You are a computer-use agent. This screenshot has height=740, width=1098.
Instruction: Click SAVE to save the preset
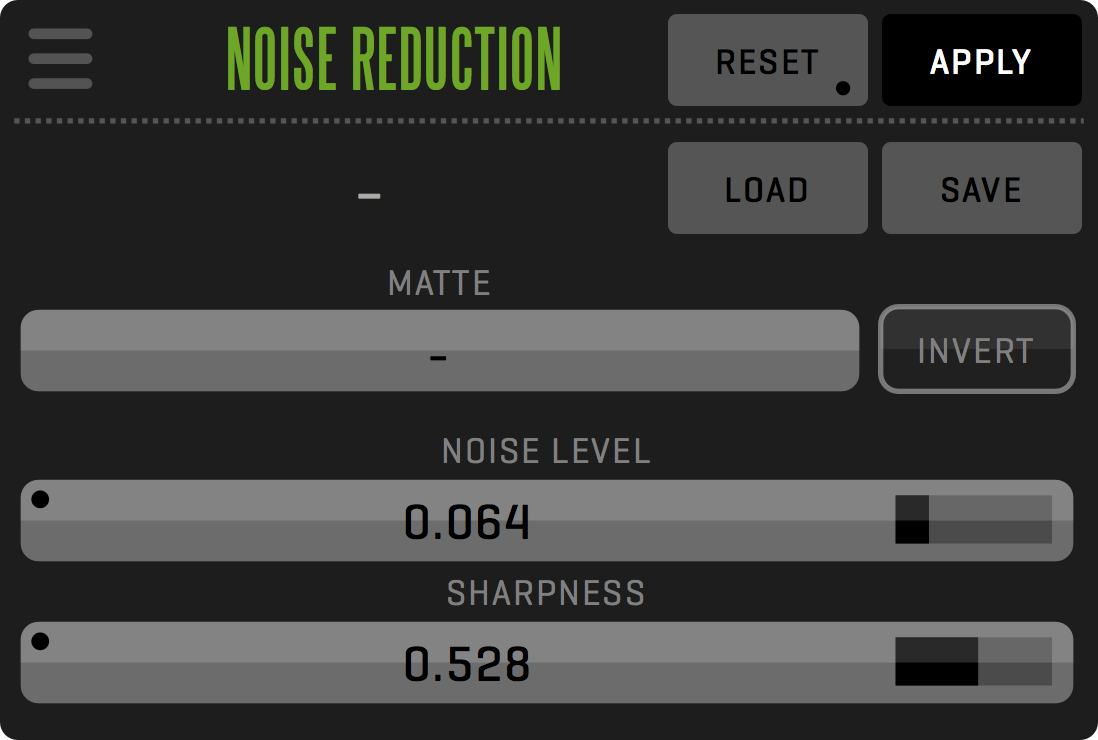click(x=981, y=189)
